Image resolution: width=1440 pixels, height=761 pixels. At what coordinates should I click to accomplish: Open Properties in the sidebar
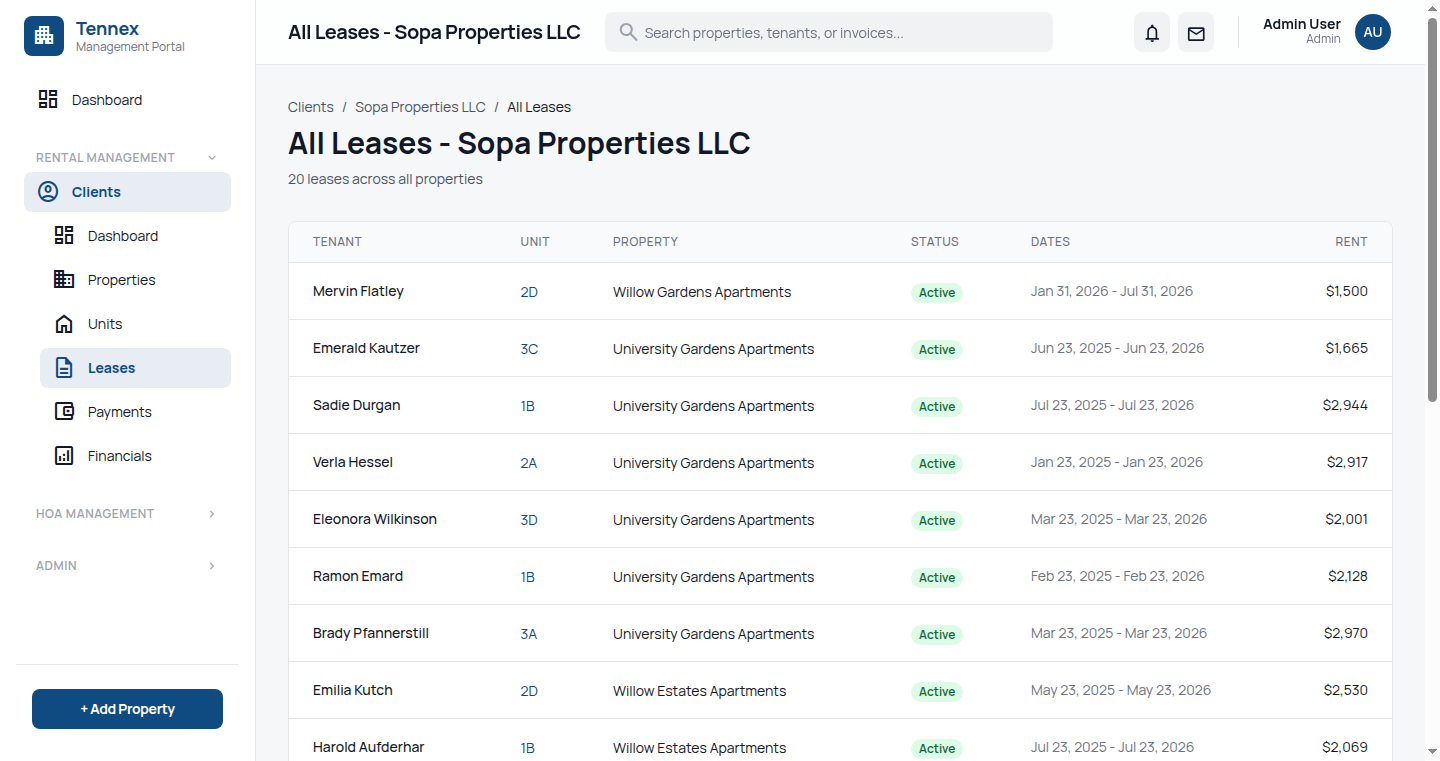pos(121,280)
